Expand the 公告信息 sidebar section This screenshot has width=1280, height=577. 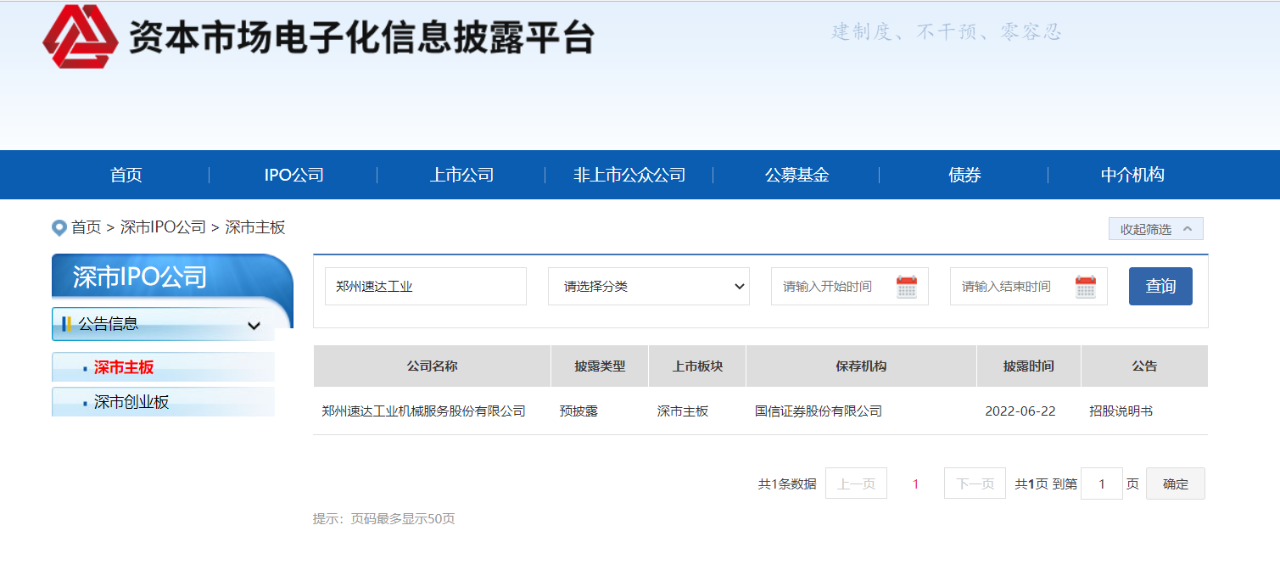163,324
